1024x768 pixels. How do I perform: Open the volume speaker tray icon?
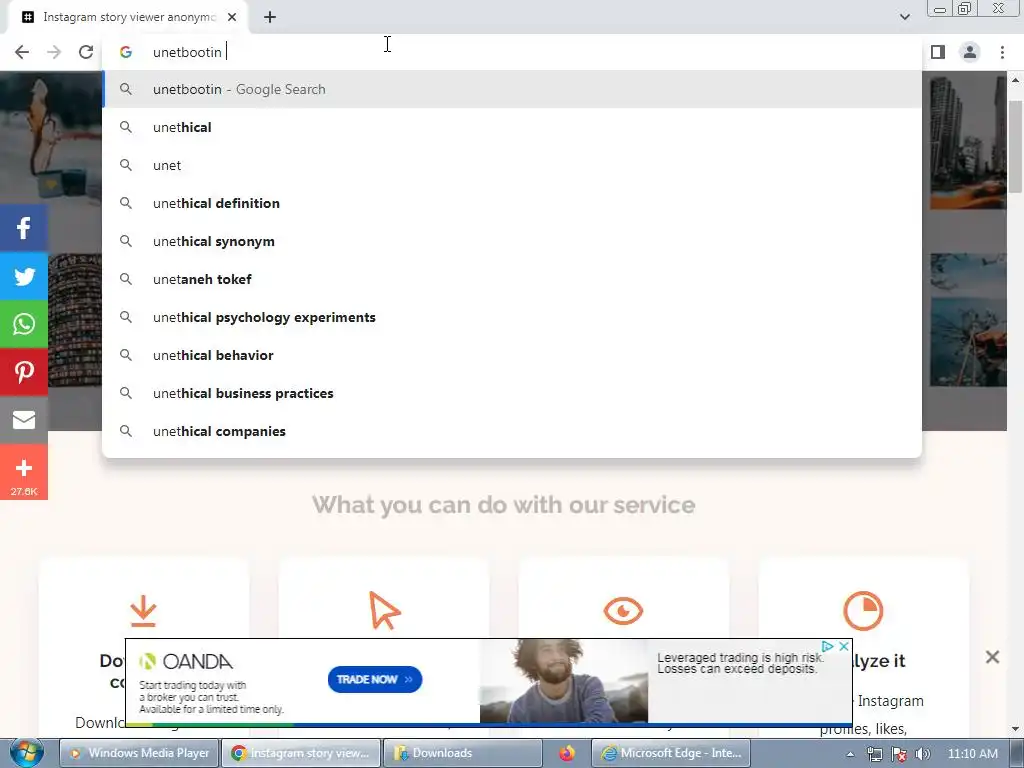(x=923, y=754)
